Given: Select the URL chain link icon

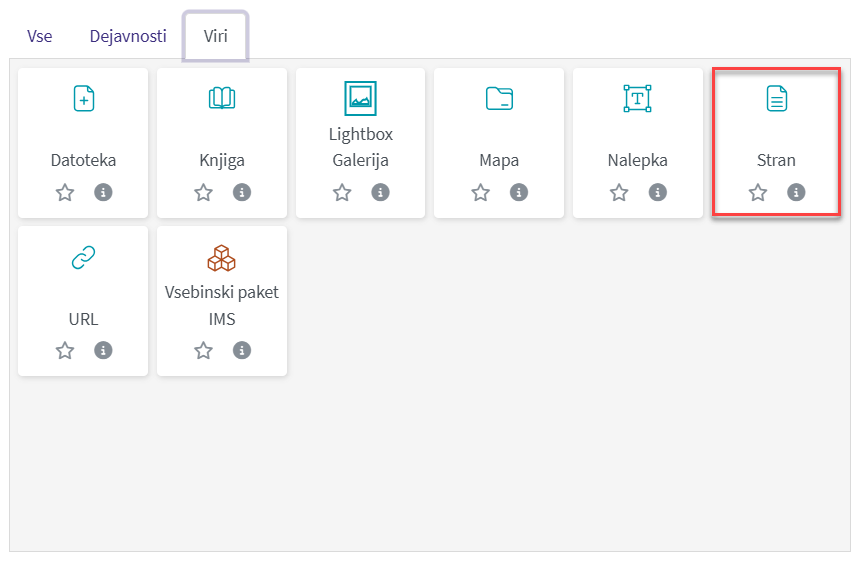Looking at the screenshot, I should tap(83, 258).
